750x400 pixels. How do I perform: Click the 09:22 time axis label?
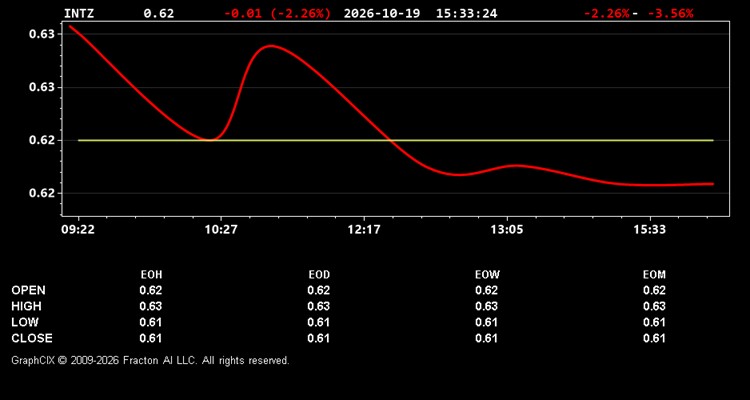tap(77, 230)
